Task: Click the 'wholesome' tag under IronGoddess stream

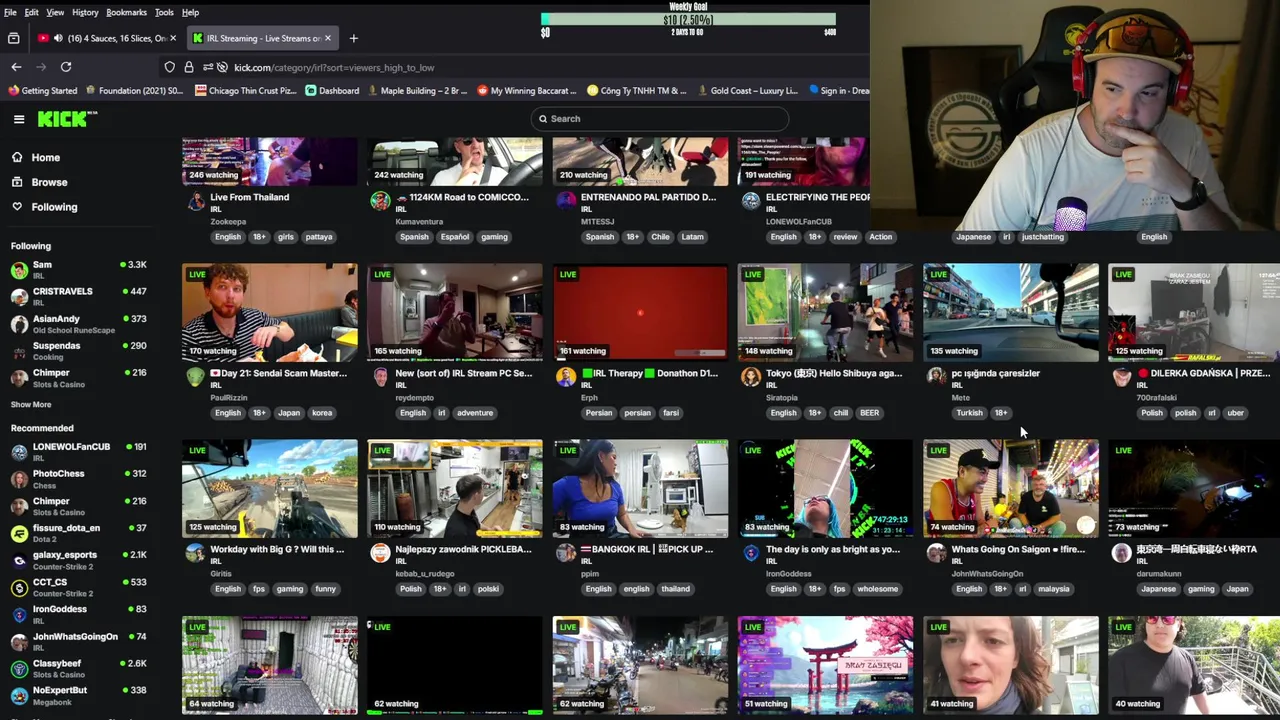Action: tap(877, 589)
